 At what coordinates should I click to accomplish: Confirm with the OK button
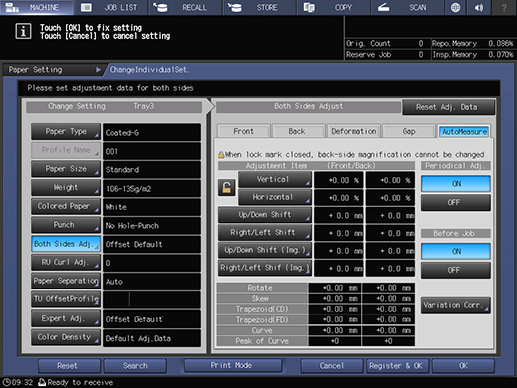(x=463, y=366)
